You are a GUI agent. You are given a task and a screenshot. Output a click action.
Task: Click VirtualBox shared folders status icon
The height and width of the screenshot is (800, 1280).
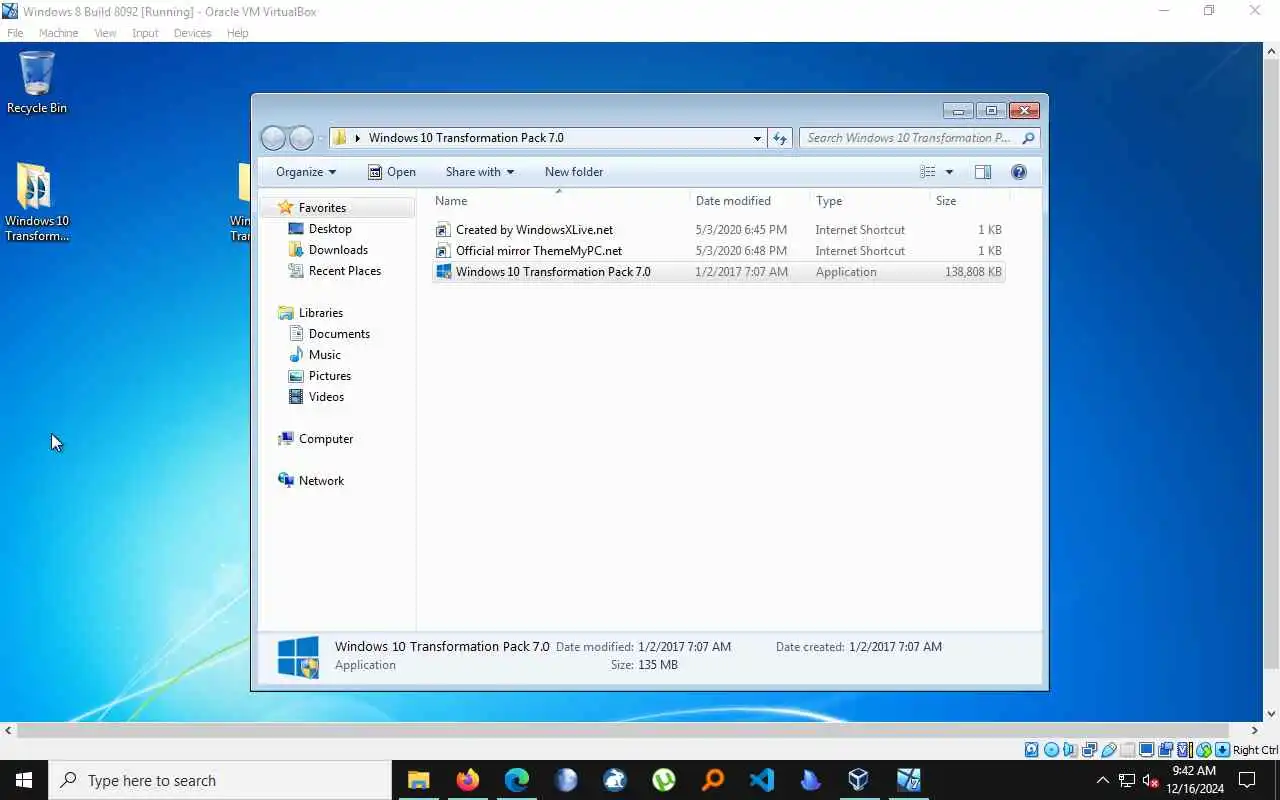[1127, 750]
